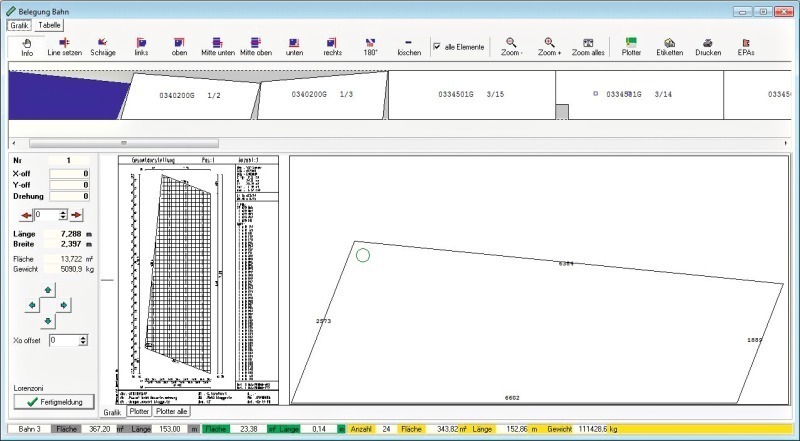
Task: Move element up with green arrow
Action: (48, 290)
